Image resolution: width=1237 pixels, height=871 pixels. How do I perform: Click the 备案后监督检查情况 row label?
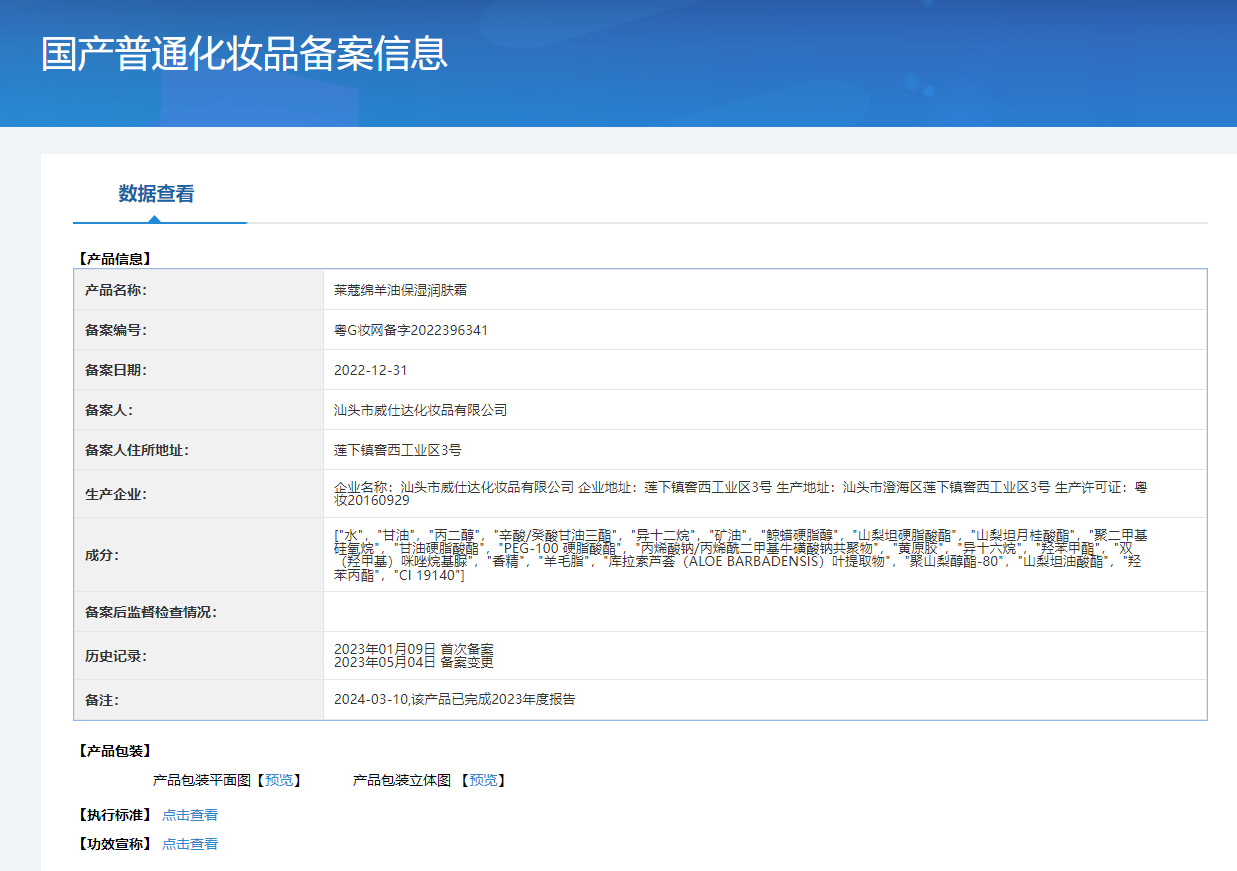coord(151,612)
